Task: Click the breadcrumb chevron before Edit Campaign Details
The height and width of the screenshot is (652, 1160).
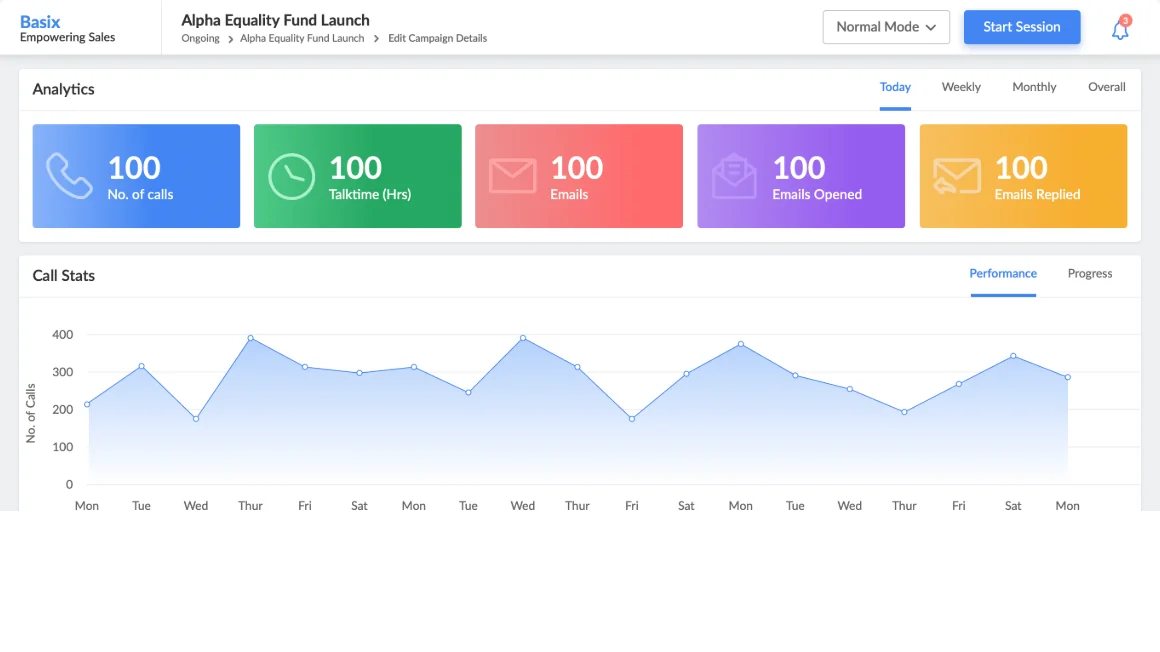Action: (376, 39)
